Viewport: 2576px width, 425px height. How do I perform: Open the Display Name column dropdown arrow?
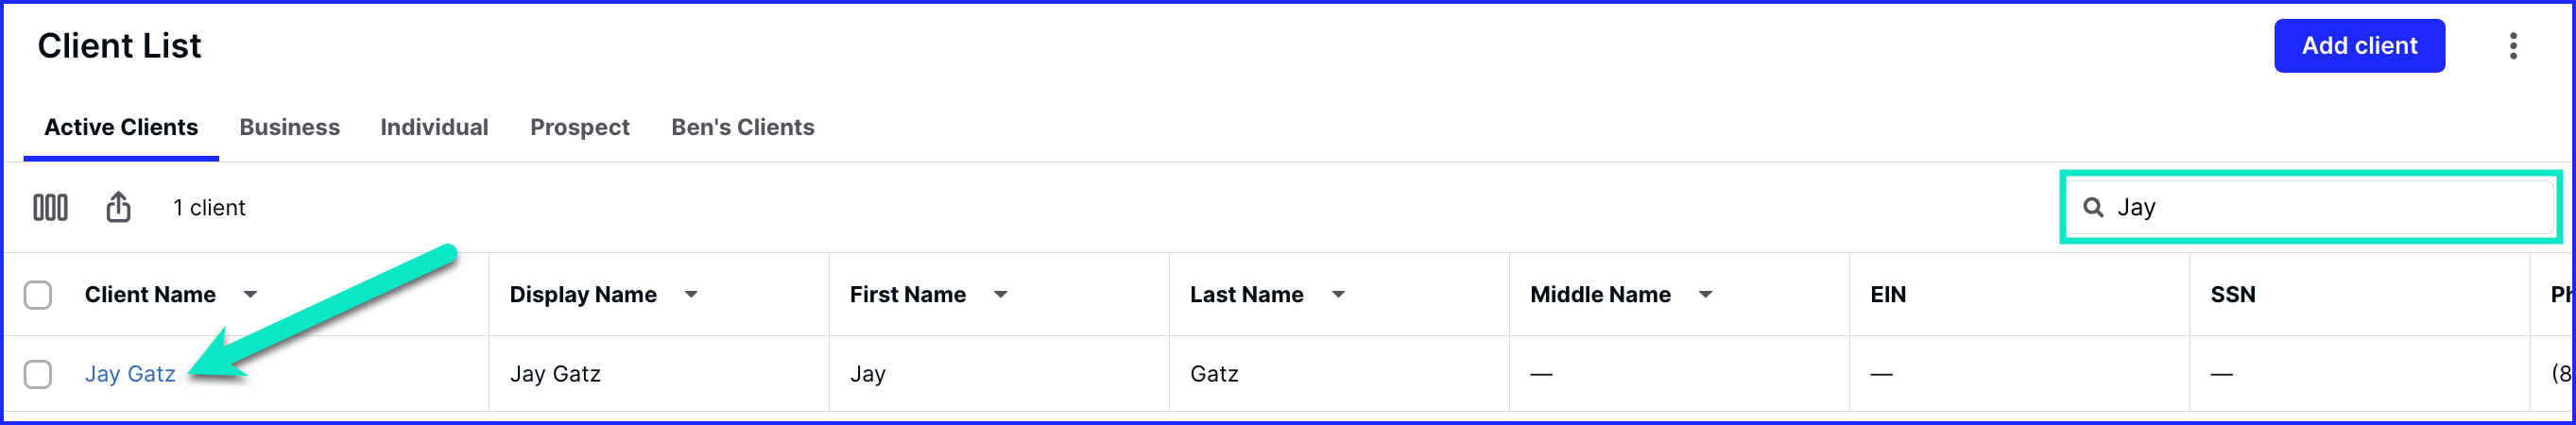click(691, 295)
